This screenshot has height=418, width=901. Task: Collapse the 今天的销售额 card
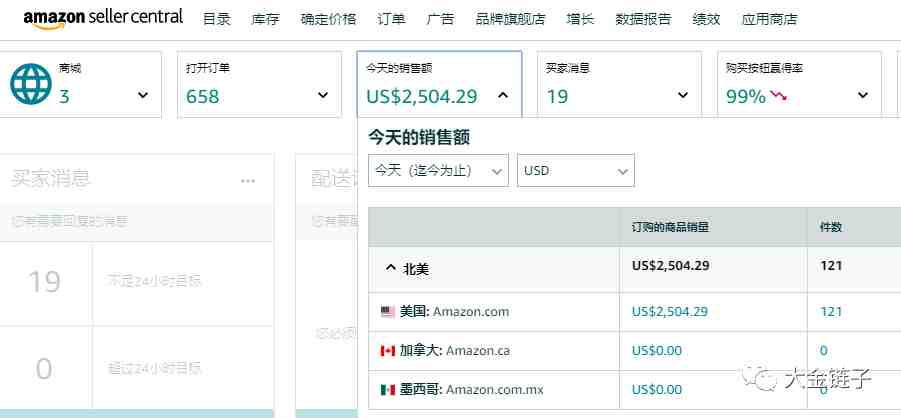point(503,95)
